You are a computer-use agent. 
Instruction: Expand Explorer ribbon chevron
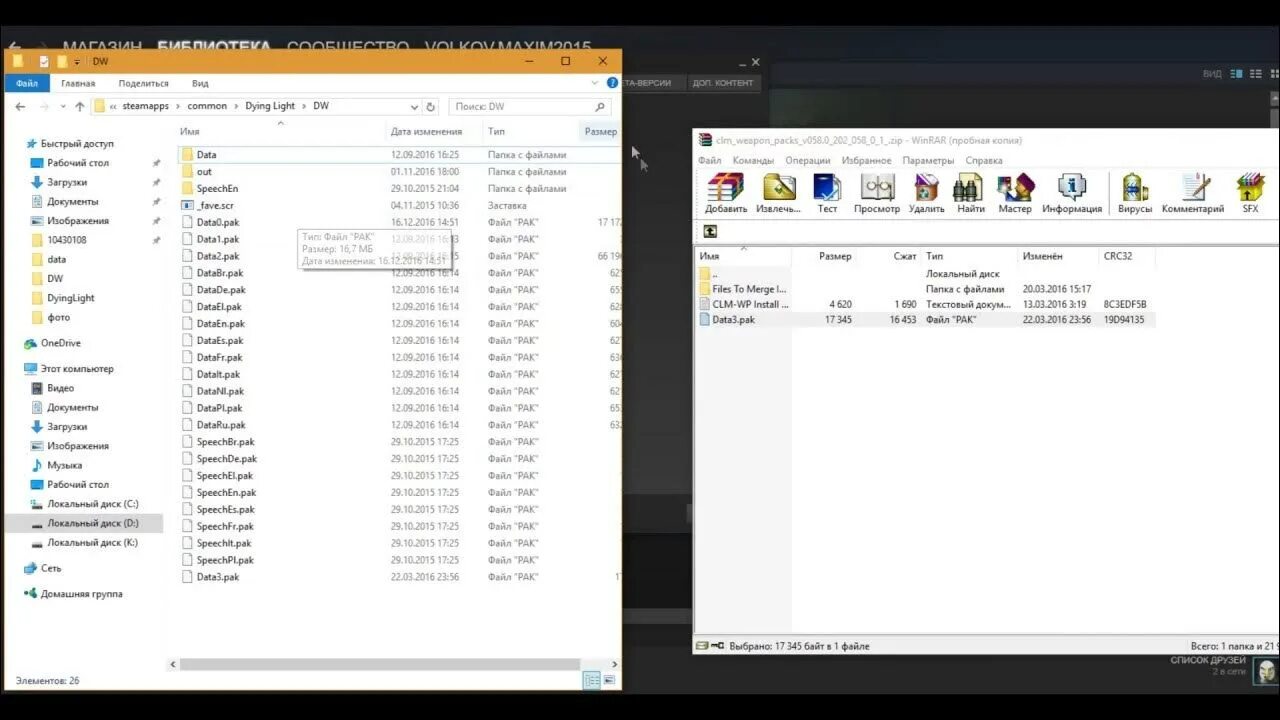(597, 83)
